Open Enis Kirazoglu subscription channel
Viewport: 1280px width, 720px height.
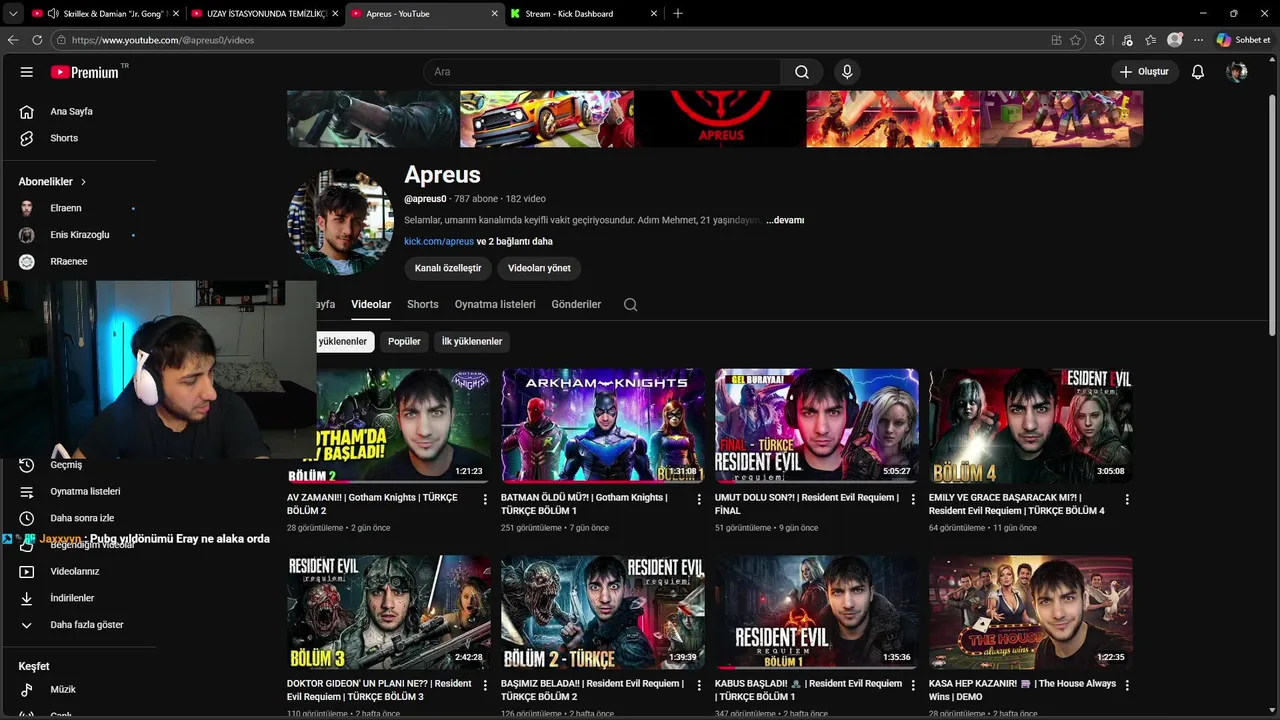pyautogui.click(x=78, y=235)
